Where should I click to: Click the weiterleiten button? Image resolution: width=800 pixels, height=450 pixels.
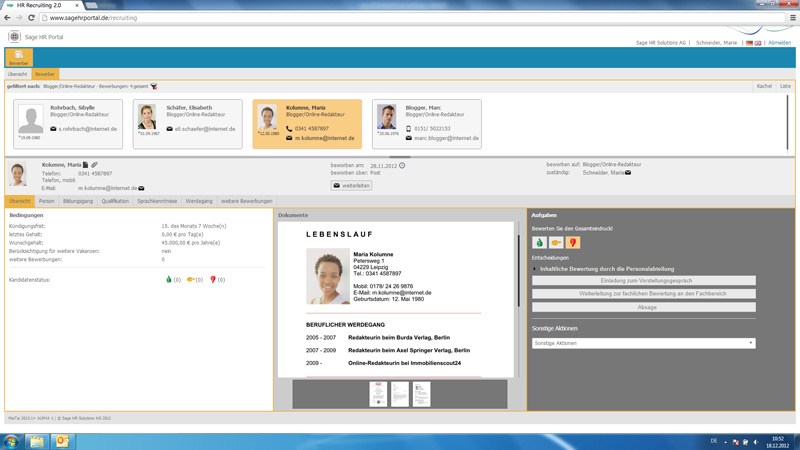(351, 185)
